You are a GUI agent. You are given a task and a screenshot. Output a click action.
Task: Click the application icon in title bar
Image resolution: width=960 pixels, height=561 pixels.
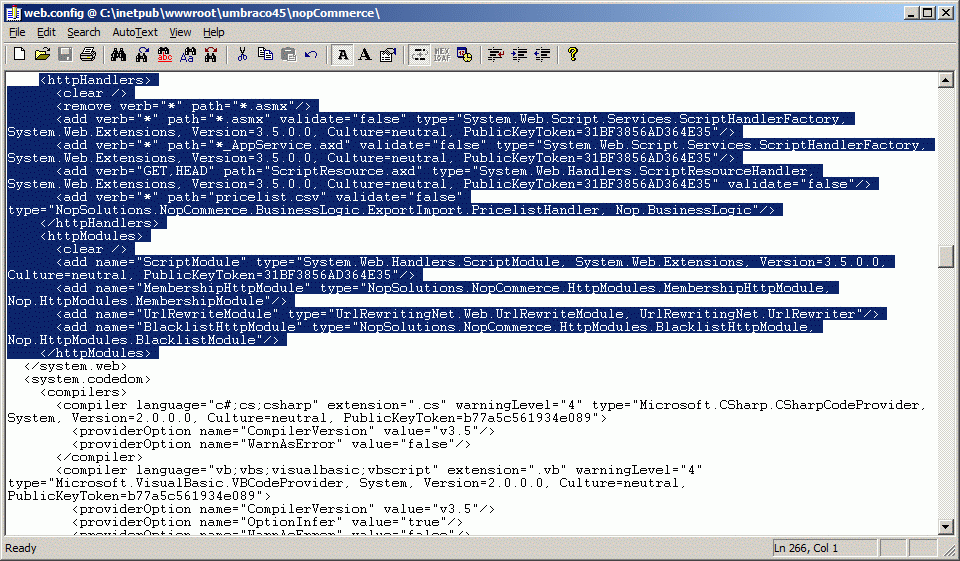coord(13,13)
